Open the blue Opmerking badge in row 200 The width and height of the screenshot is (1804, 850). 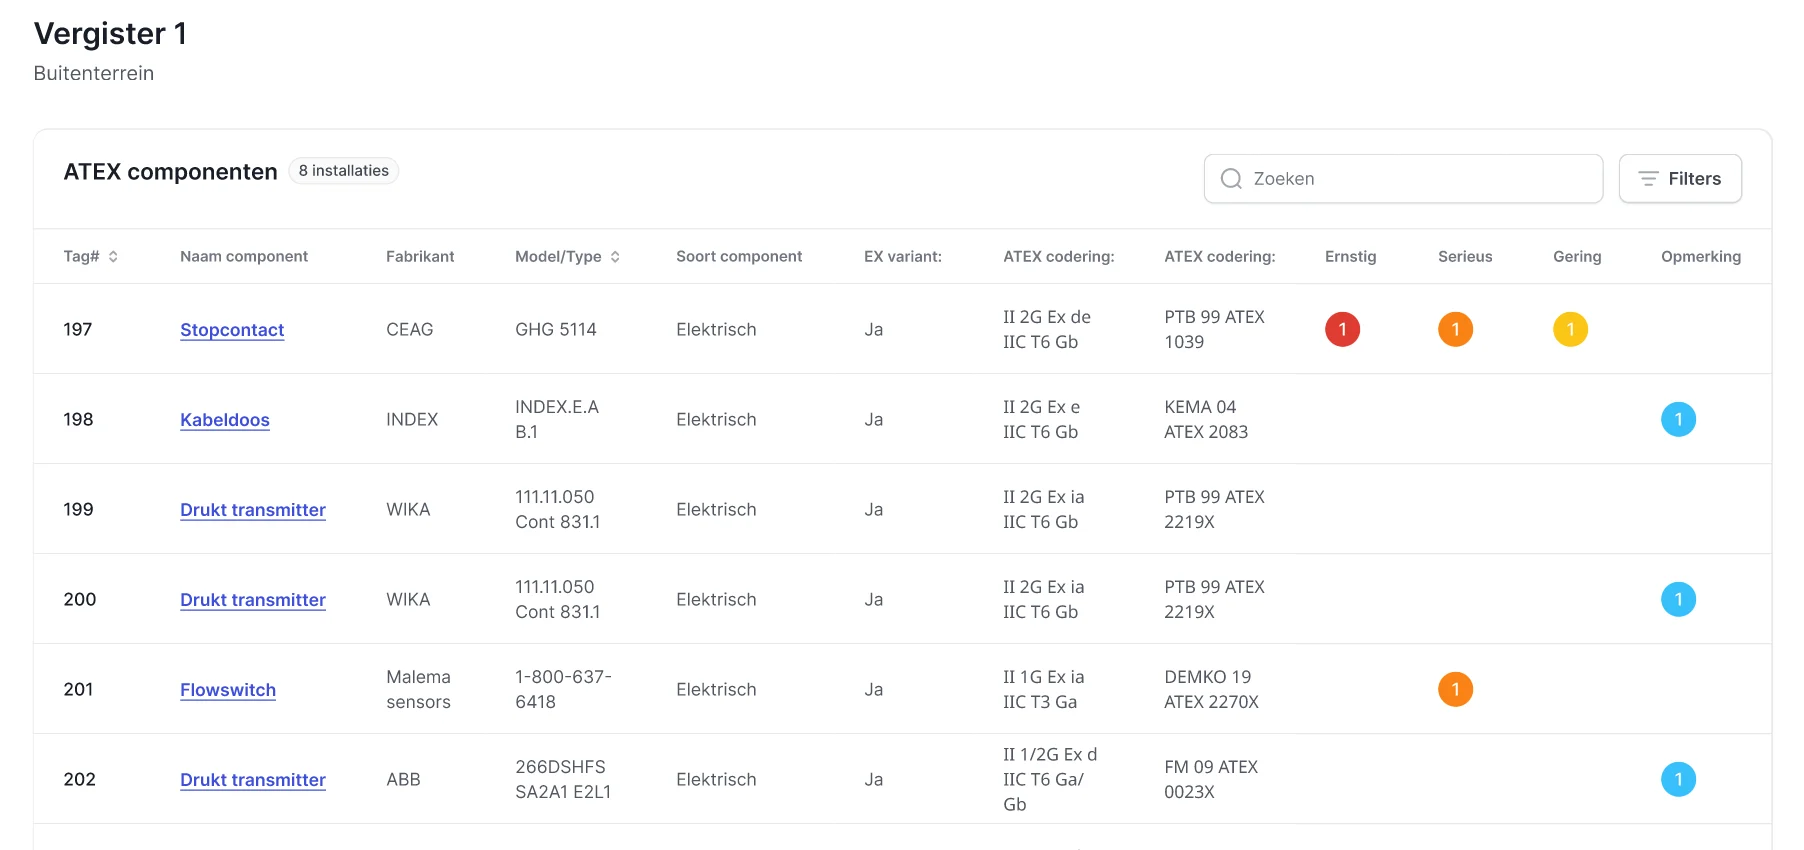(1678, 599)
